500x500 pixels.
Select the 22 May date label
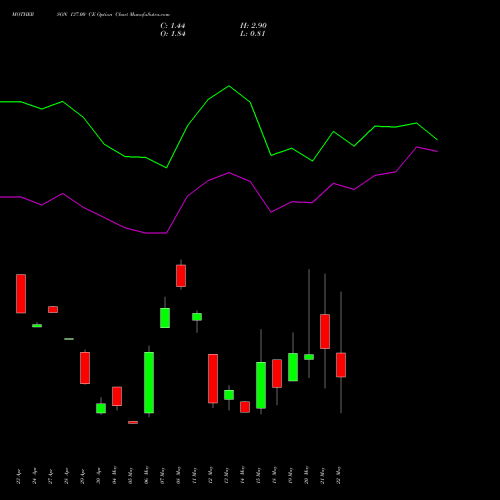[339, 475]
